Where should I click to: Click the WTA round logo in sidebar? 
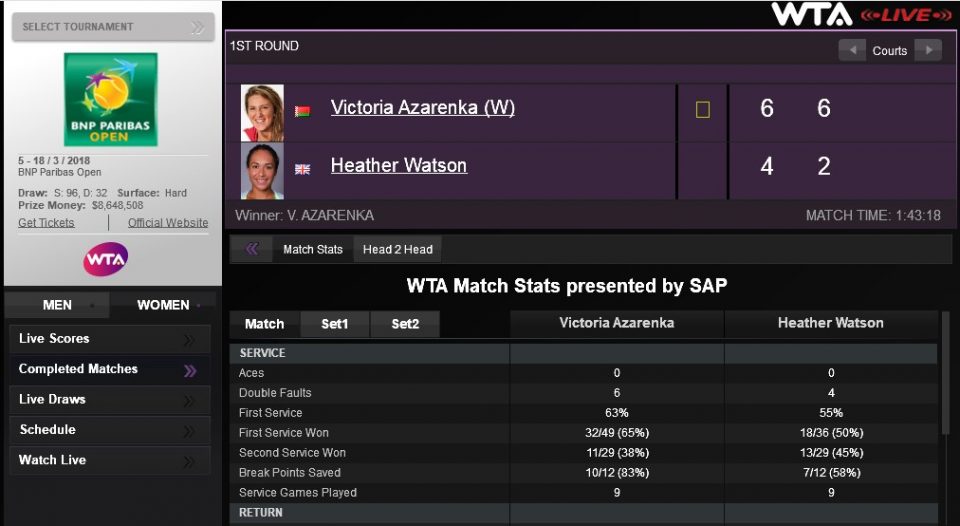coord(106,259)
